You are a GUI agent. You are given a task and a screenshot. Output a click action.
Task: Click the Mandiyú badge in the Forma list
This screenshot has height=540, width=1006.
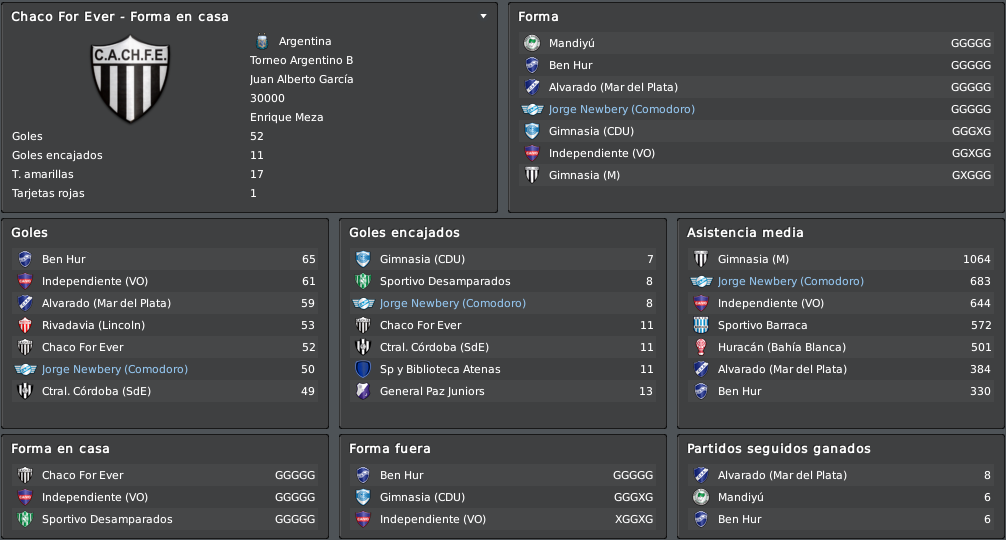(532, 43)
